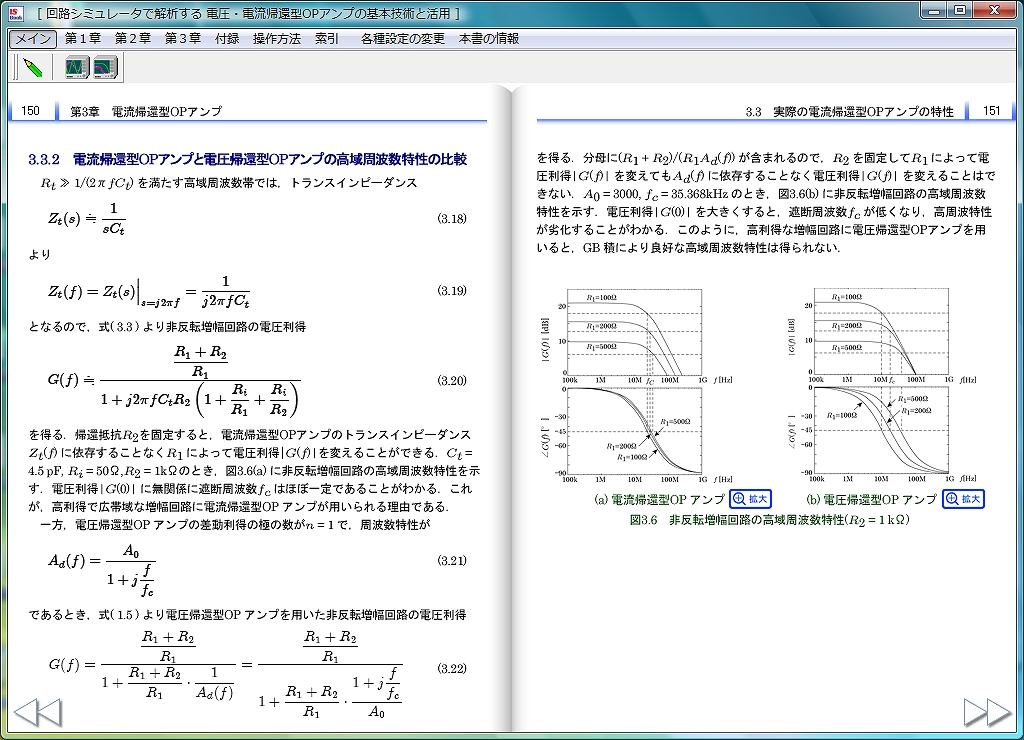Minimize the e-book window
This screenshot has height=740, width=1024.
935,10
